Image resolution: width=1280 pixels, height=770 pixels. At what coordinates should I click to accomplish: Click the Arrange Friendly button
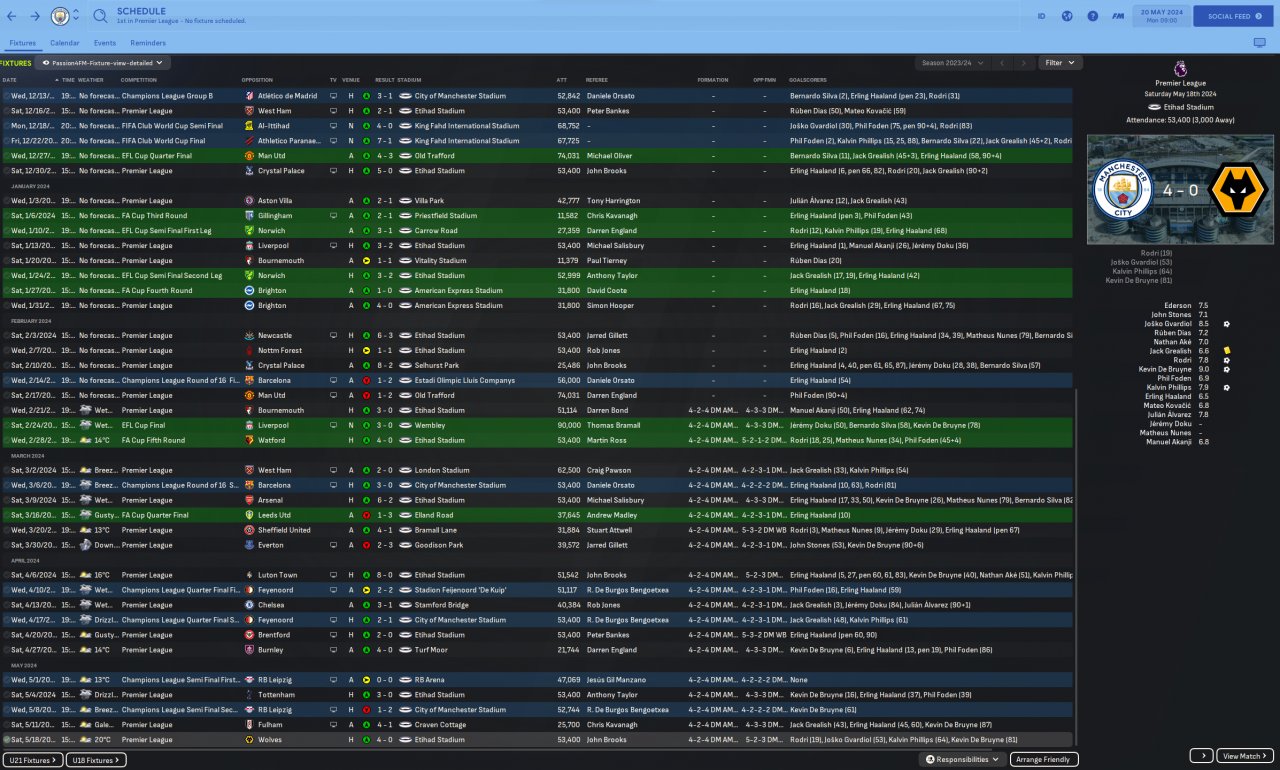pyautogui.click(x=1045, y=760)
